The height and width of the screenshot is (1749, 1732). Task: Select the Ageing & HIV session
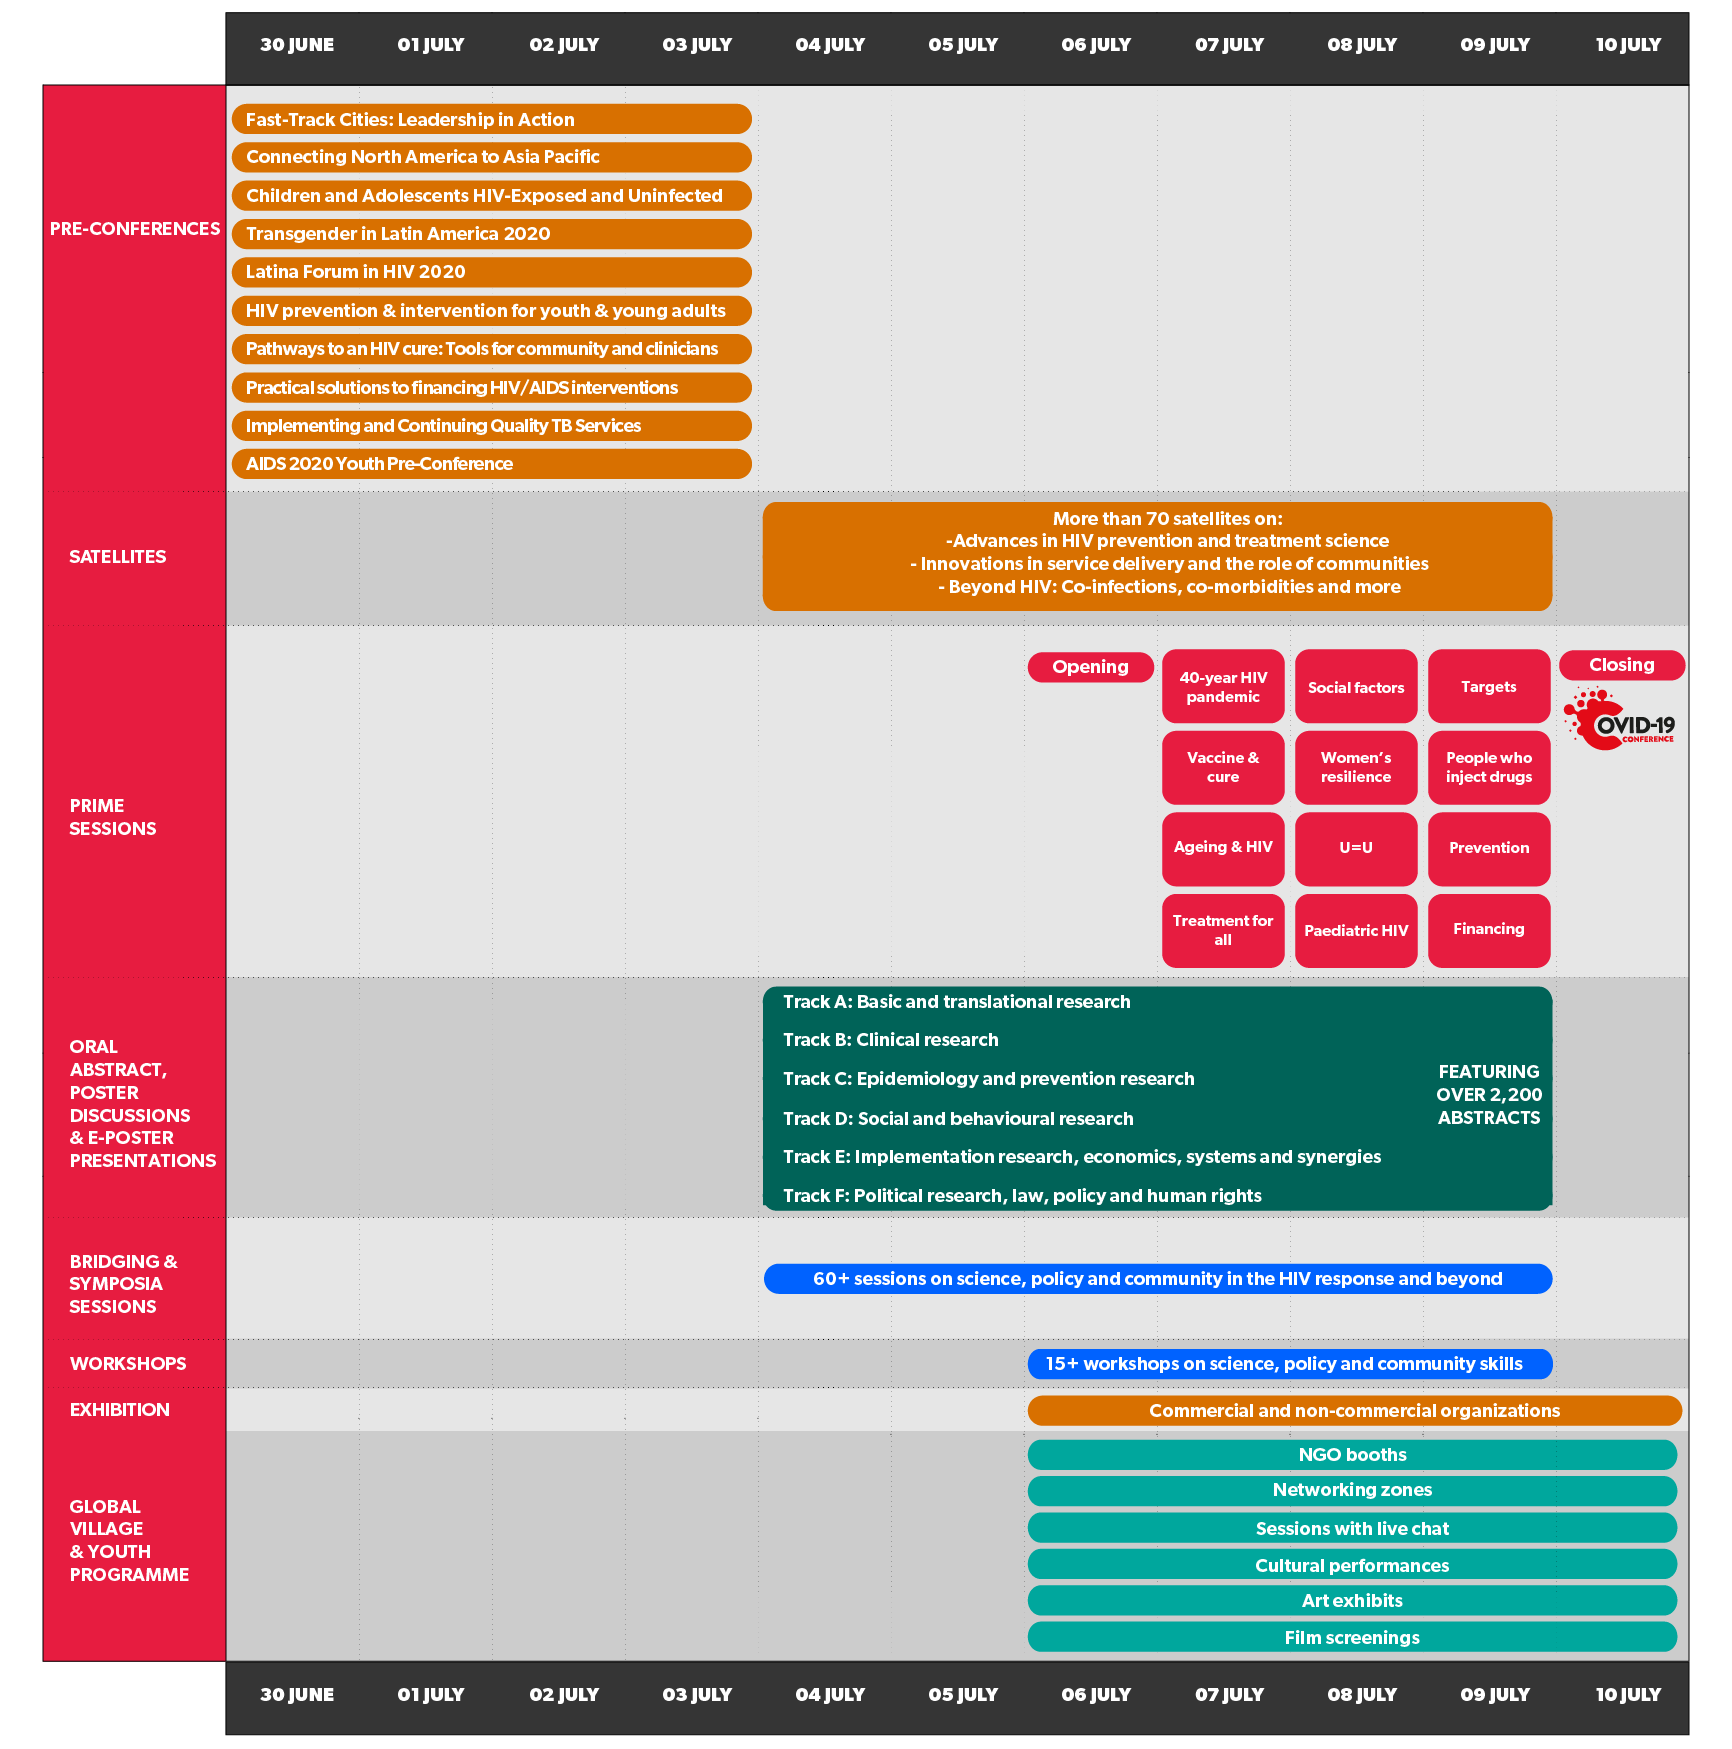click(1223, 849)
